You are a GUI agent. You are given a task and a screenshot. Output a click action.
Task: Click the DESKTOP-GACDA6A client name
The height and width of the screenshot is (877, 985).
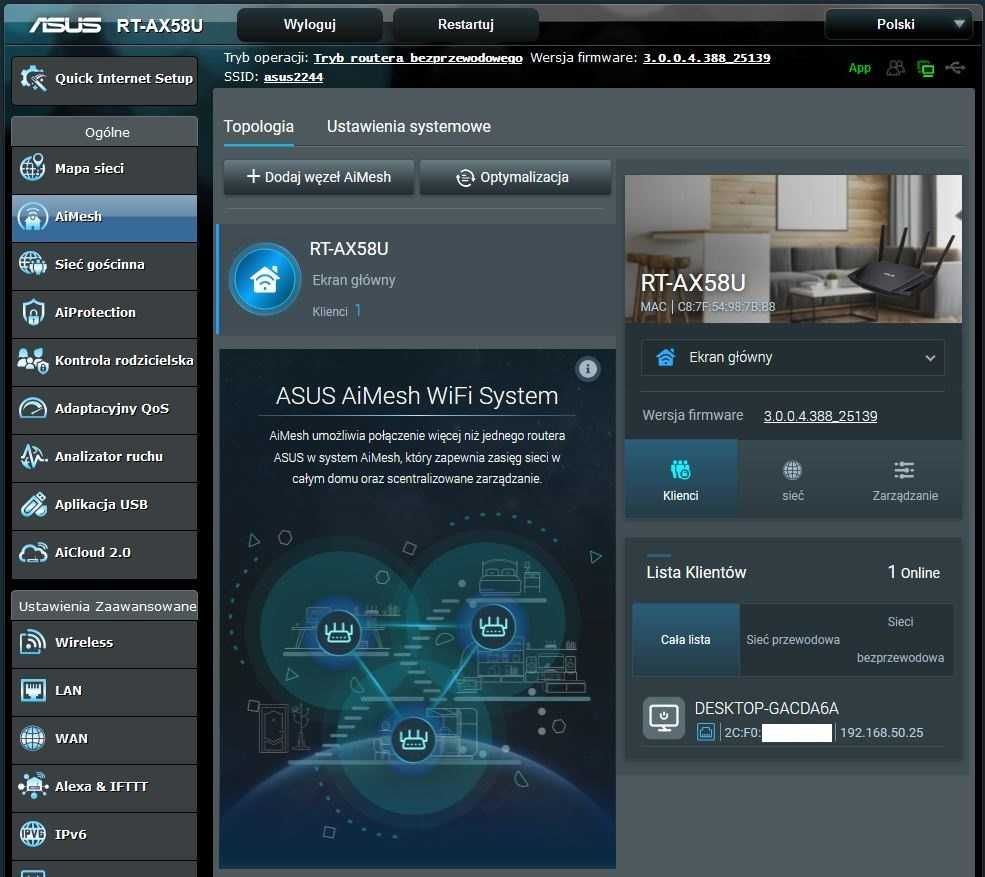pyautogui.click(x=766, y=709)
